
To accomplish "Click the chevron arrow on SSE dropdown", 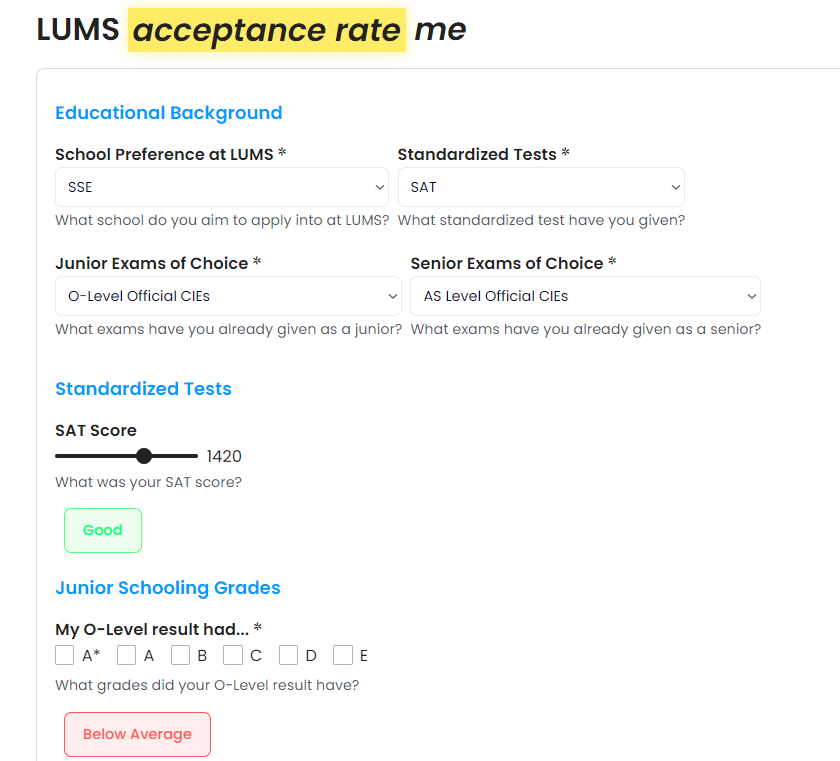I will pyautogui.click(x=379, y=187).
